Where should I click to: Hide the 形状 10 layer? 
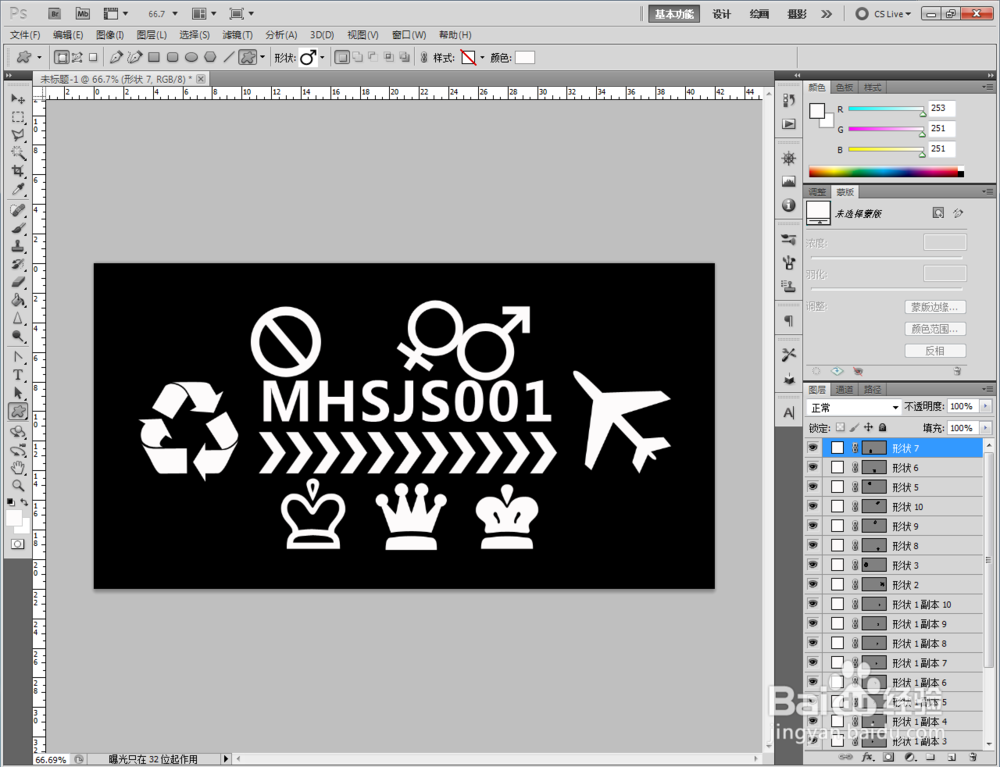click(x=813, y=506)
